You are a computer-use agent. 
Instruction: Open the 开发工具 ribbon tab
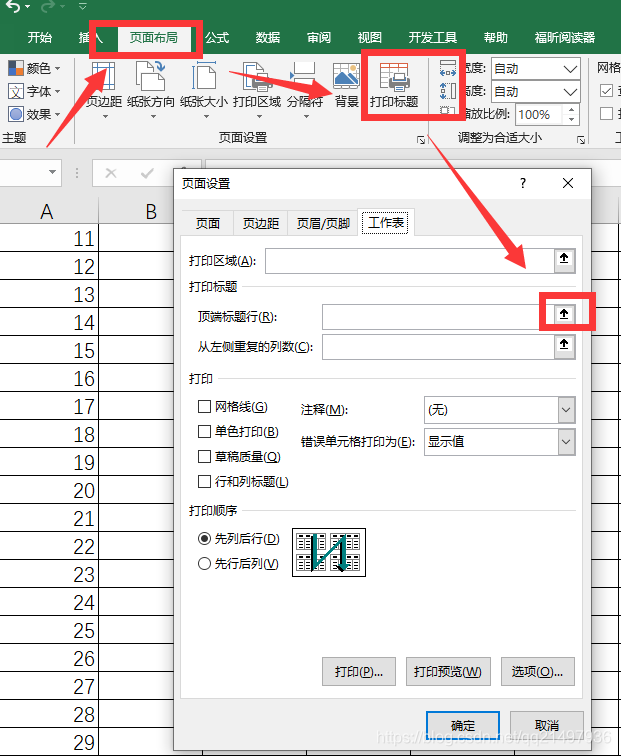[x=432, y=38]
